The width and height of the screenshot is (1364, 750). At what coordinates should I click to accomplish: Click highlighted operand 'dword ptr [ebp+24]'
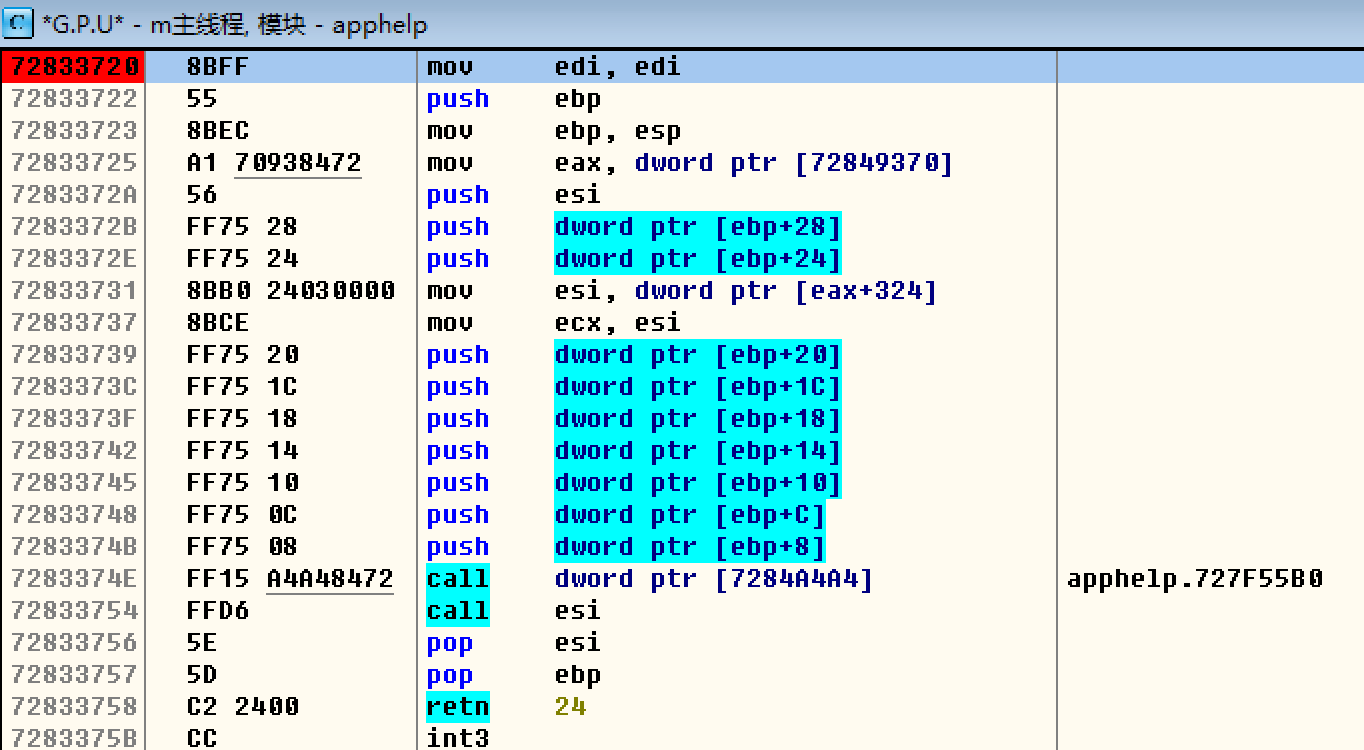(697, 259)
